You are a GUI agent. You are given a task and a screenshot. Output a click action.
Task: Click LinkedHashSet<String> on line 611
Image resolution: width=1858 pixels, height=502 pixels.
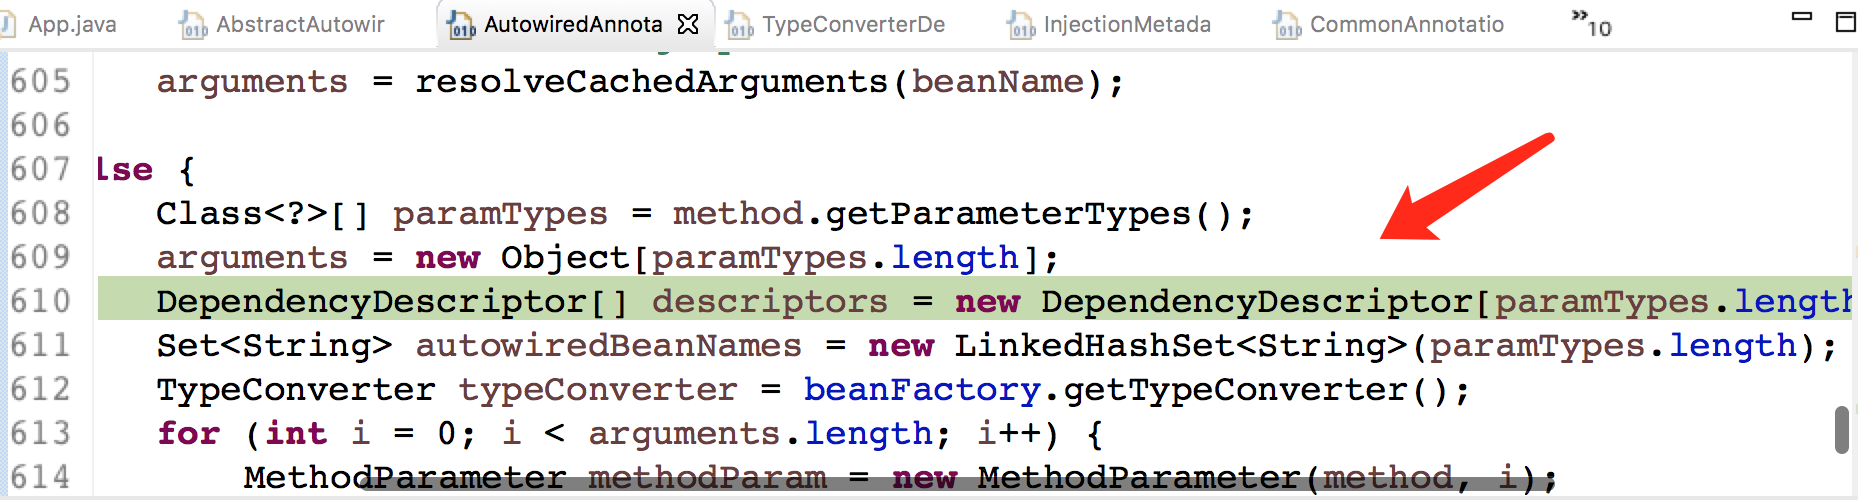click(1181, 346)
